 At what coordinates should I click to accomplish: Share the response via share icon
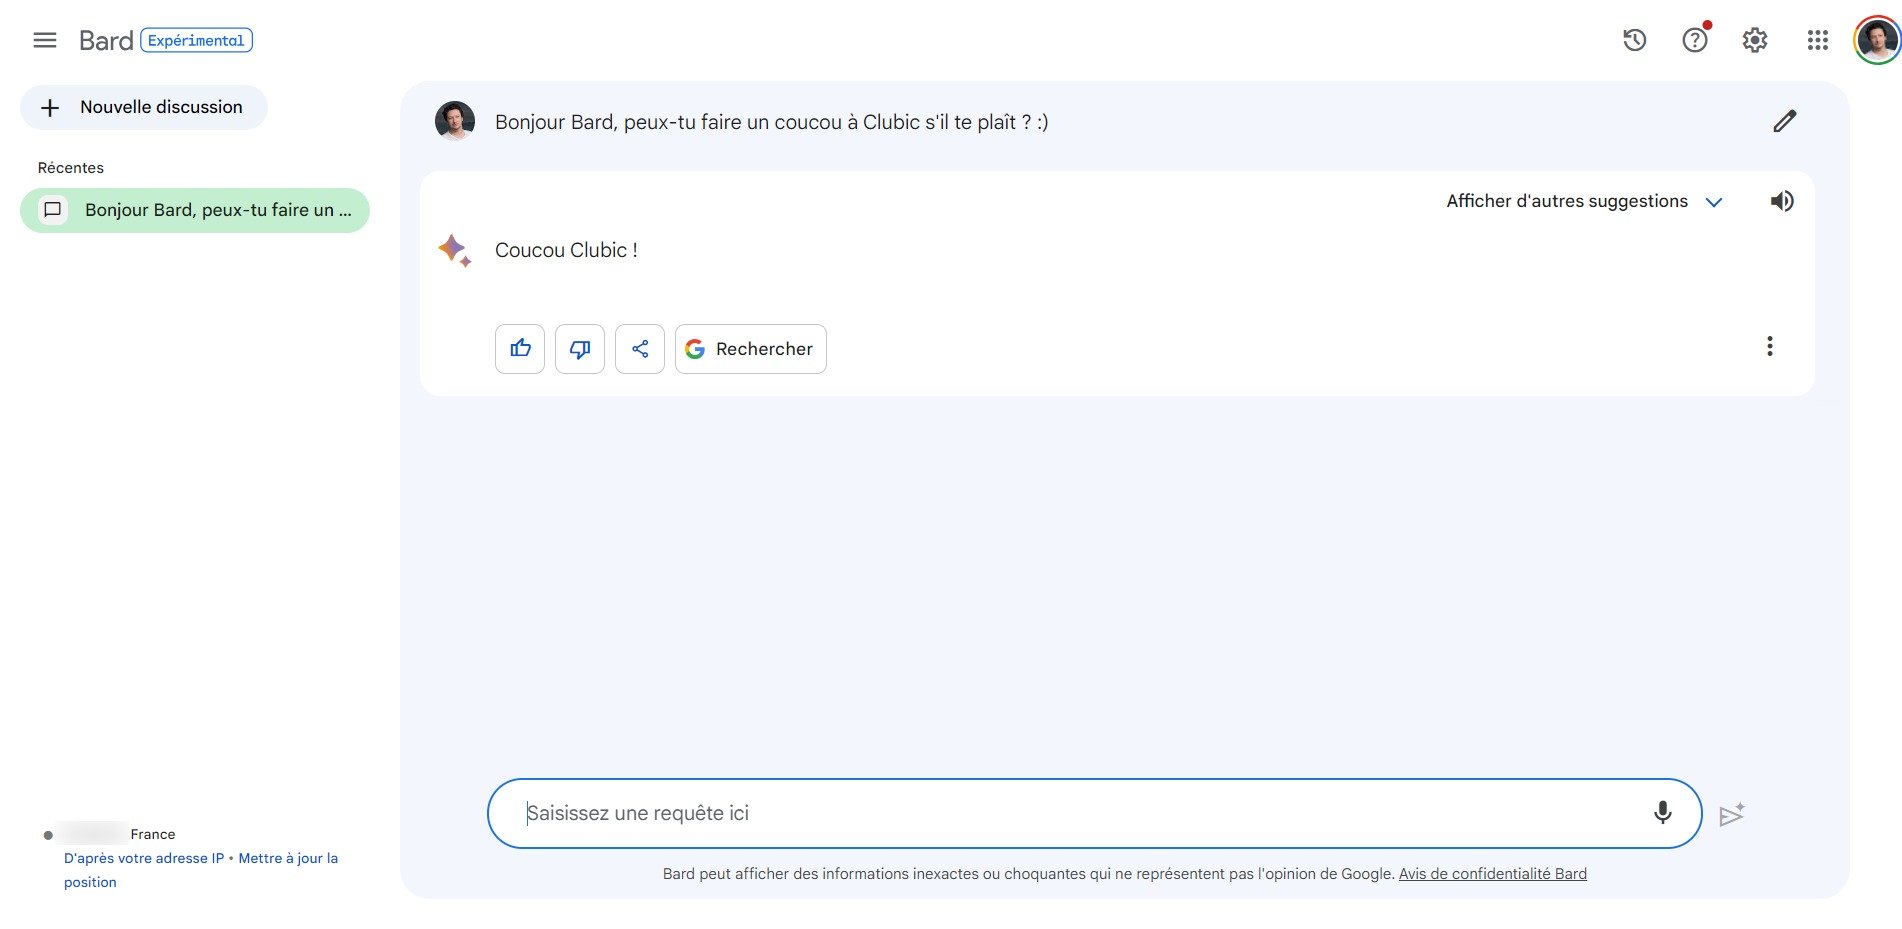[640, 349]
